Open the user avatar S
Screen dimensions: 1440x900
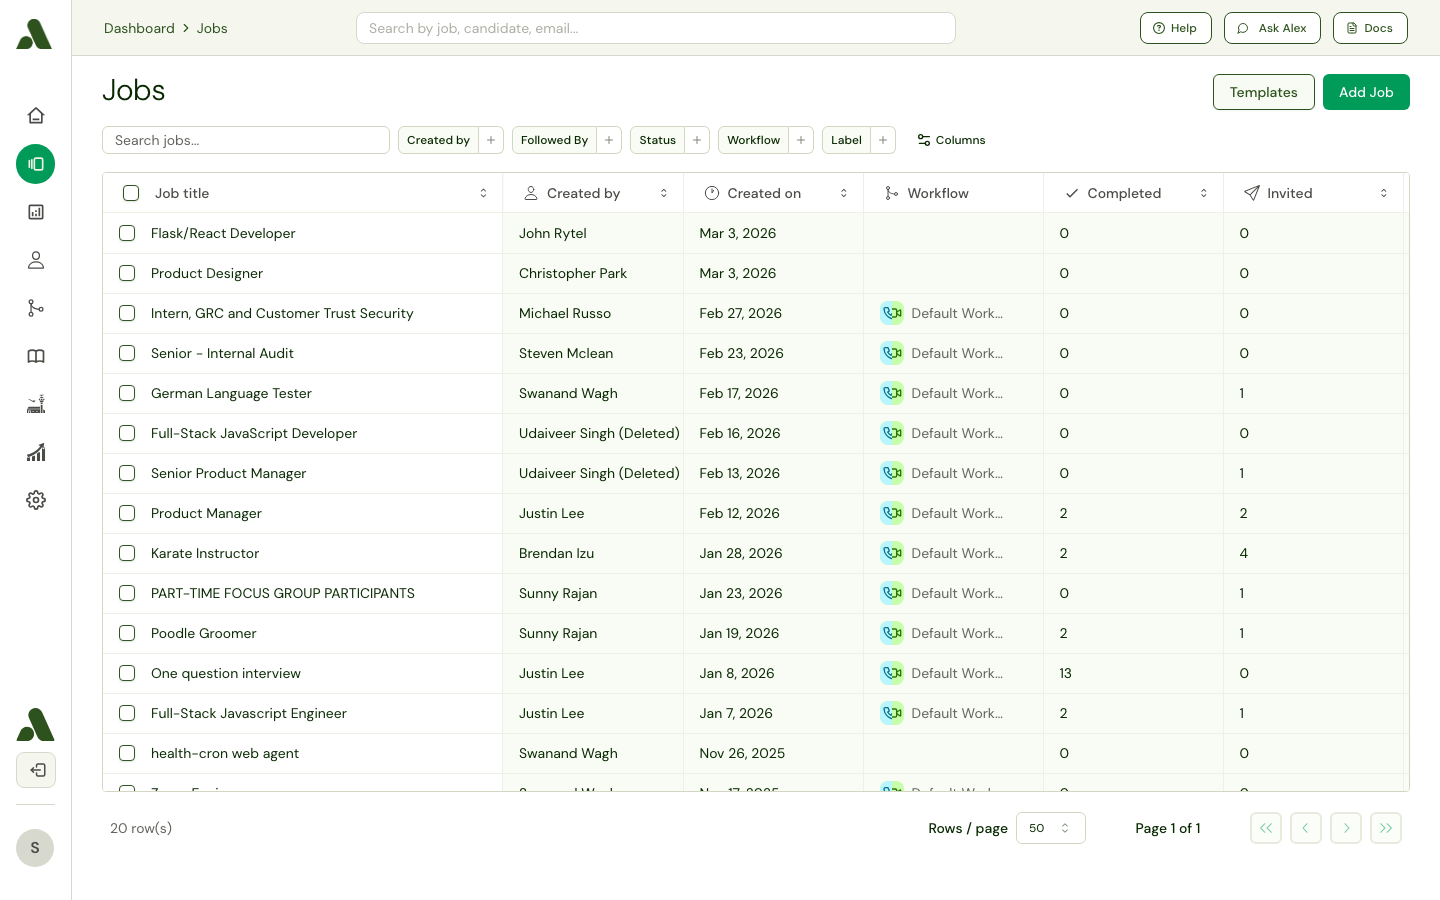[35, 848]
